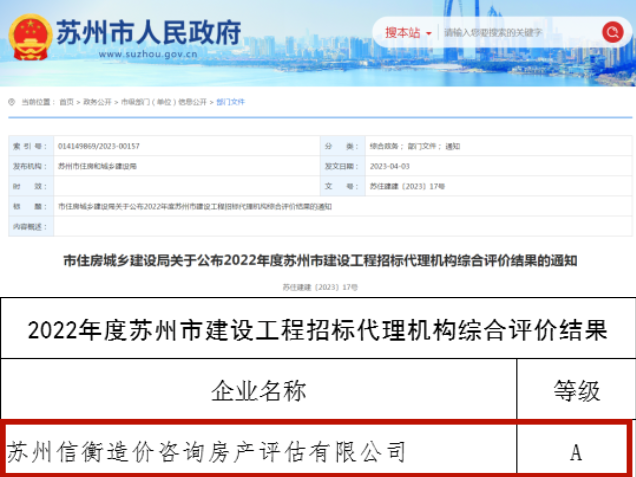Select document number 苏住建建〔2023〕17号 in the info table
This screenshot has width=636, height=477.
click(407, 186)
